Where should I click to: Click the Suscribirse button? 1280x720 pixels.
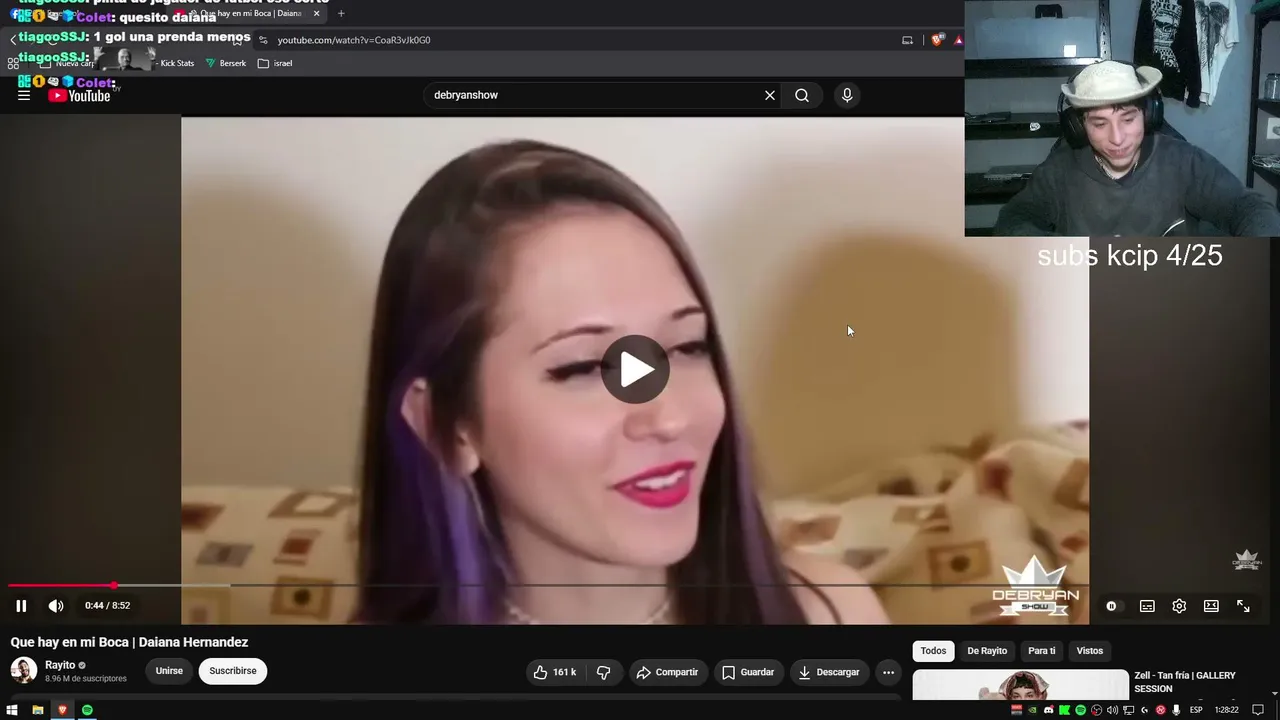pos(233,671)
